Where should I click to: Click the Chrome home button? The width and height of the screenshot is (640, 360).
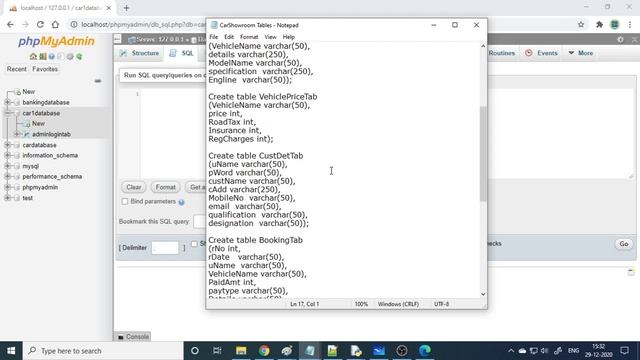[x=55, y=24]
